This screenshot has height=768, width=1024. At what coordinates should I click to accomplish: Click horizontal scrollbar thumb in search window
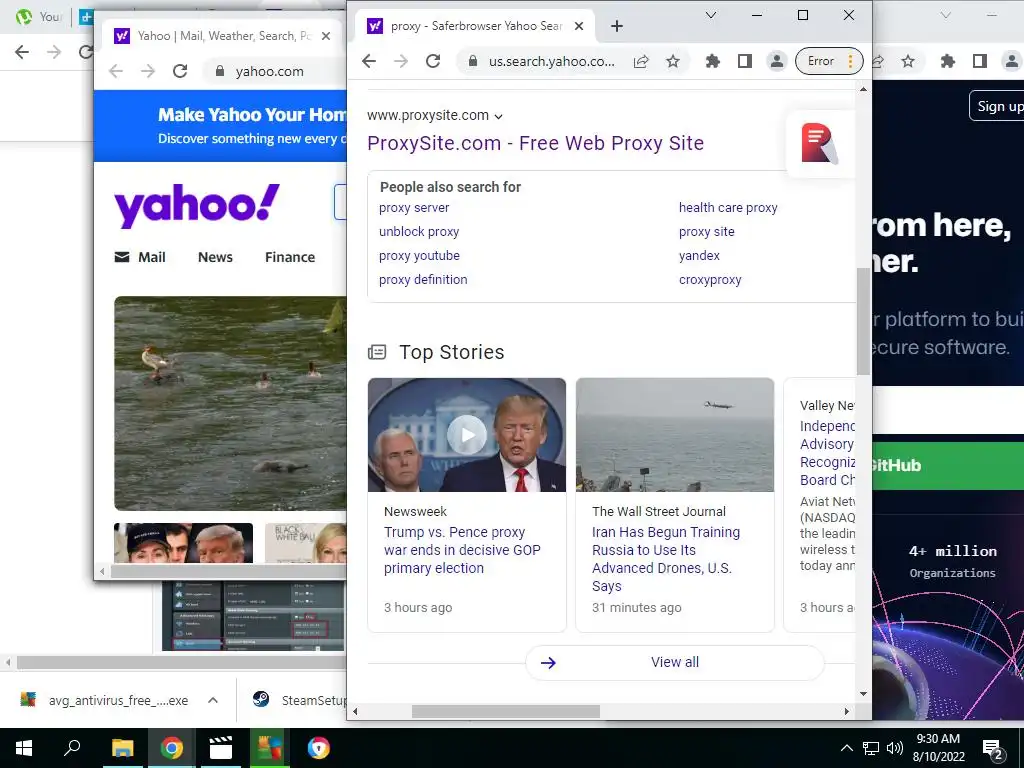click(x=505, y=711)
